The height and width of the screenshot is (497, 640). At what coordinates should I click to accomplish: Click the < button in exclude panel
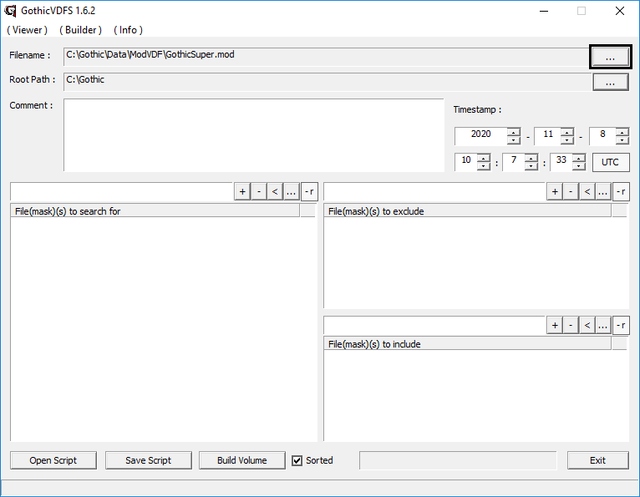[x=587, y=191]
